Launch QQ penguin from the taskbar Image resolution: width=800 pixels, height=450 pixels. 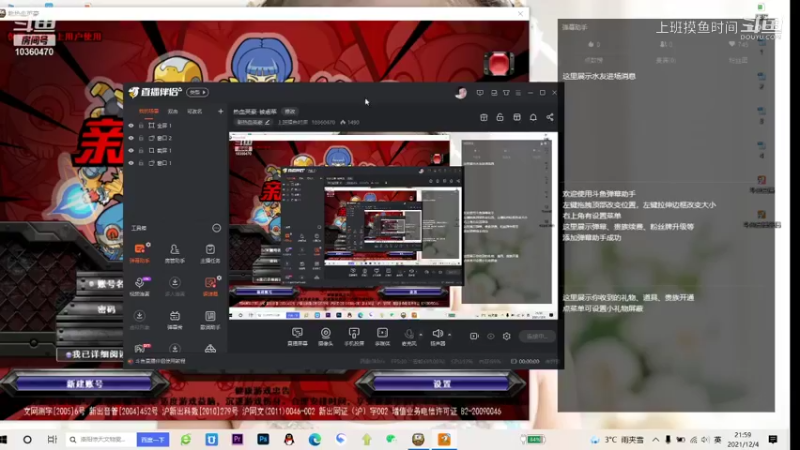click(289, 439)
